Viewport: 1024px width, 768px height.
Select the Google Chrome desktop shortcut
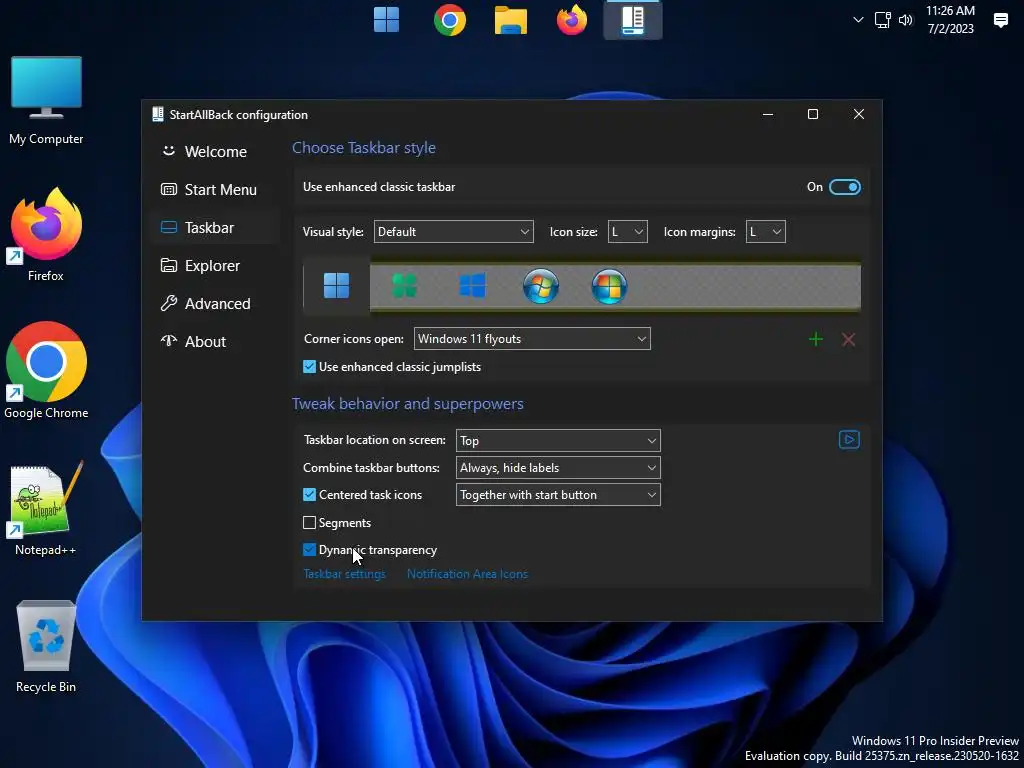[46, 370]
